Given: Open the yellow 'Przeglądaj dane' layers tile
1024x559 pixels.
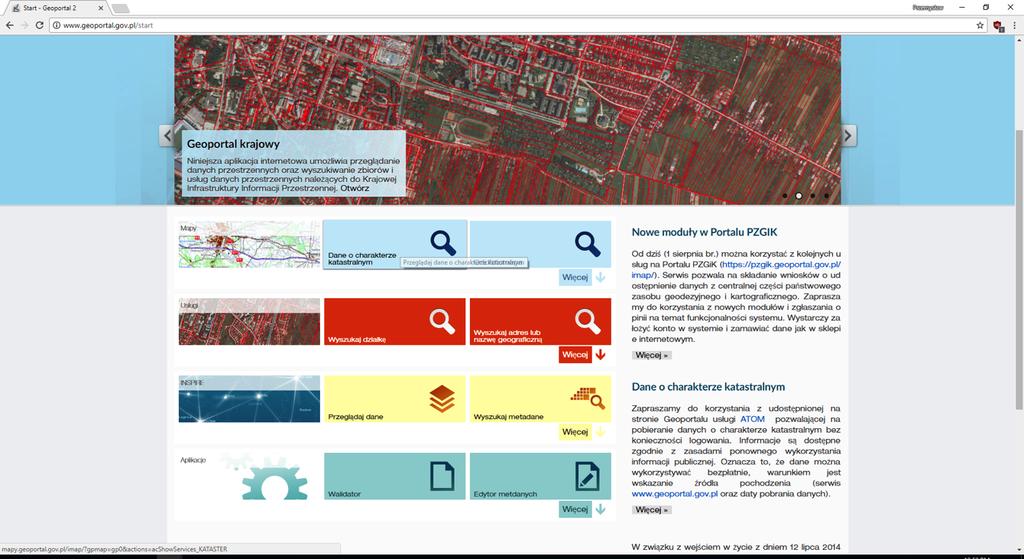Looking at the screenshot, I should [x=394, y=399].
